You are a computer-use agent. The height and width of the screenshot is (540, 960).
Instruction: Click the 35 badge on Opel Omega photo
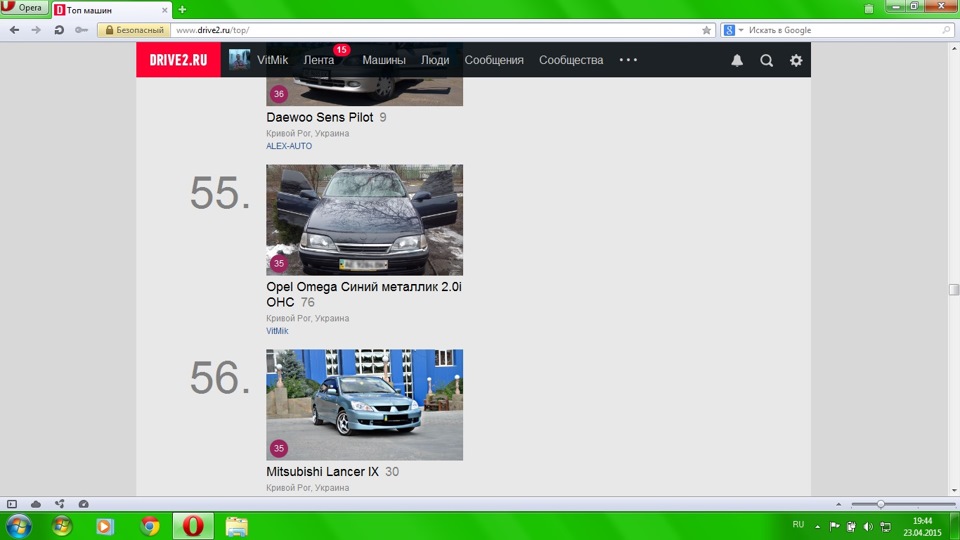coord(279,263)
